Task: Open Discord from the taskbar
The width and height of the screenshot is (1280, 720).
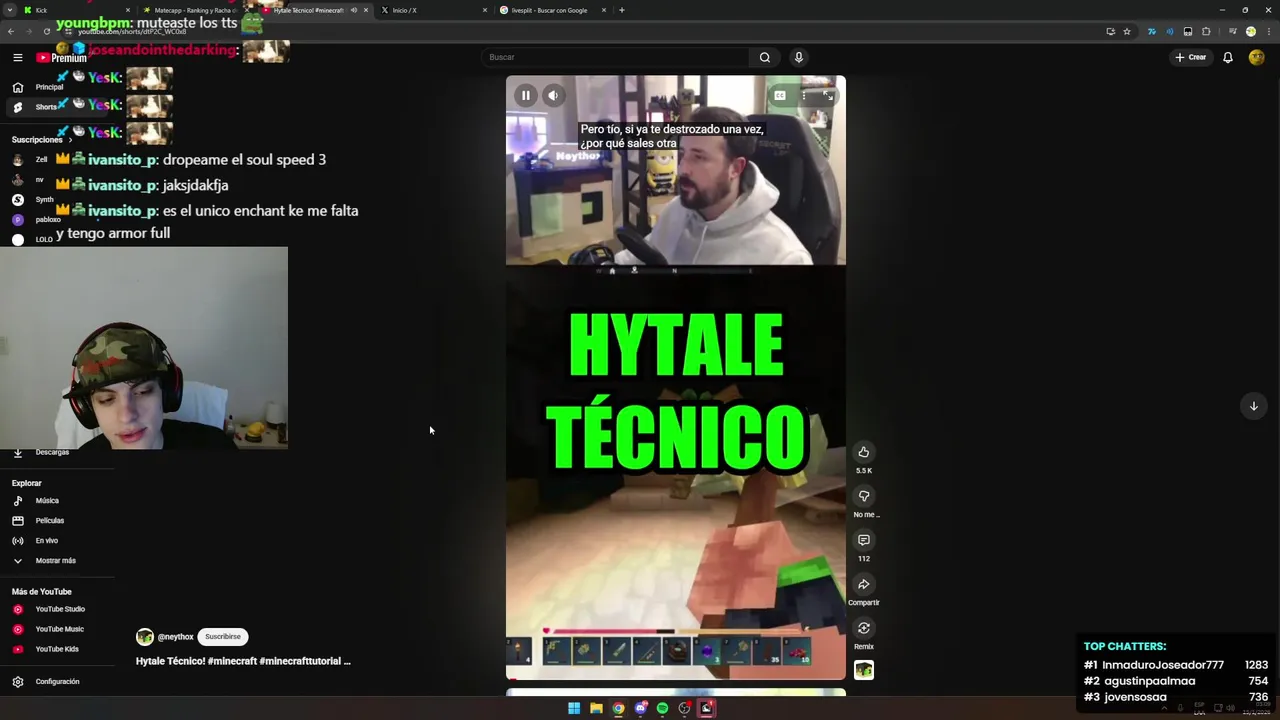Action: [640, 708]
